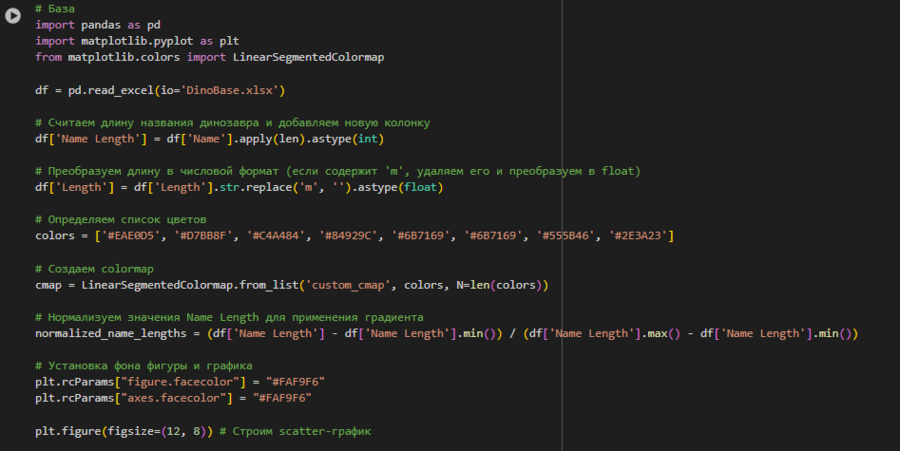Screen dimensions: 900x451
Task: Click 'N=len(colors)' argument
Action: (x=499, y=285)
